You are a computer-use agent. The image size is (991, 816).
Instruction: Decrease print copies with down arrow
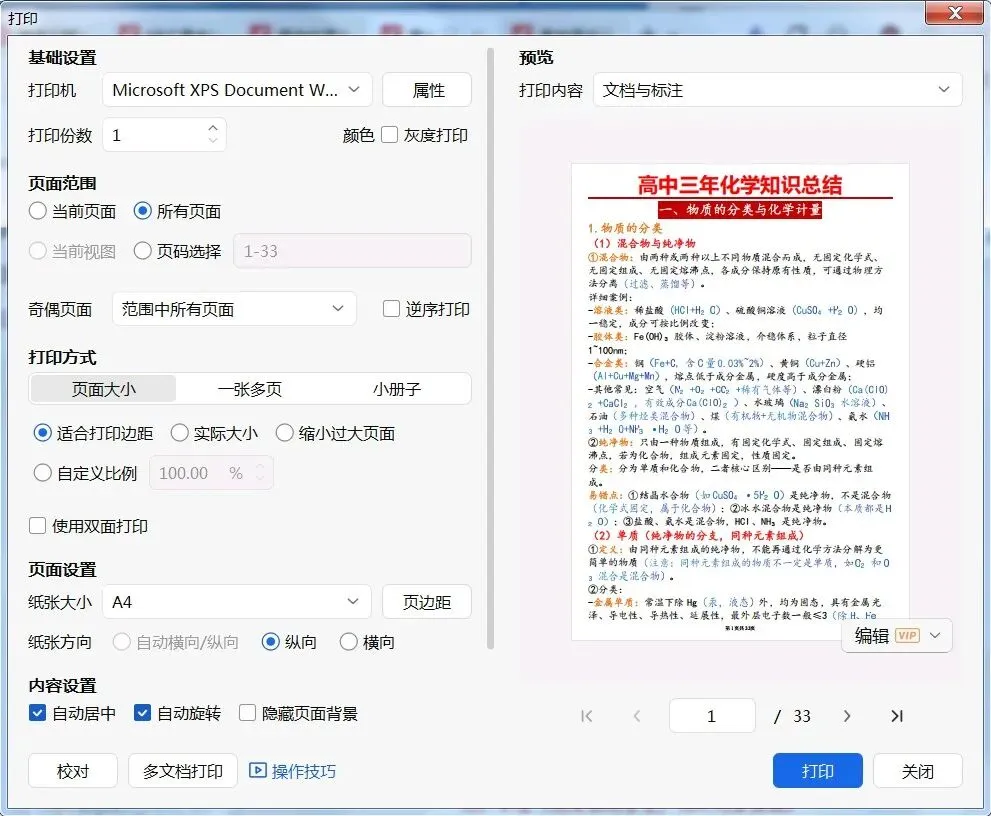213,140
